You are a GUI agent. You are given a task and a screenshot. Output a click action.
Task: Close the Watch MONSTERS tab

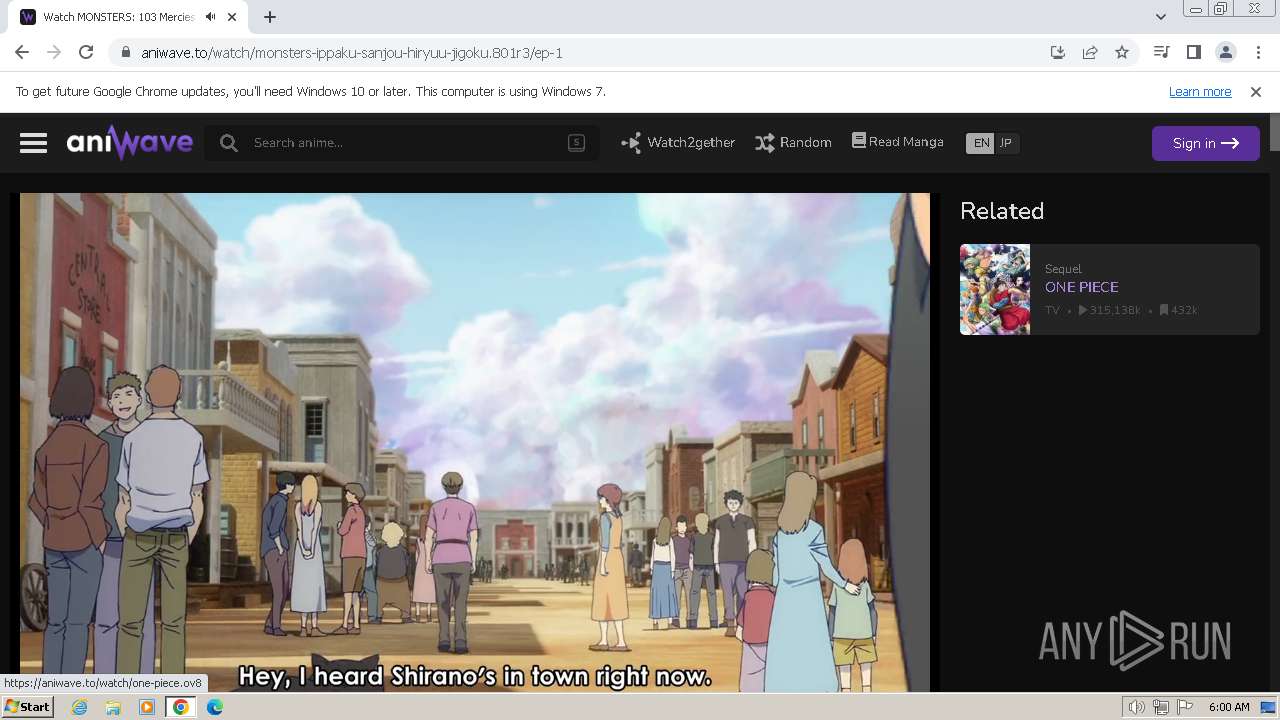[x=234, y=17]
